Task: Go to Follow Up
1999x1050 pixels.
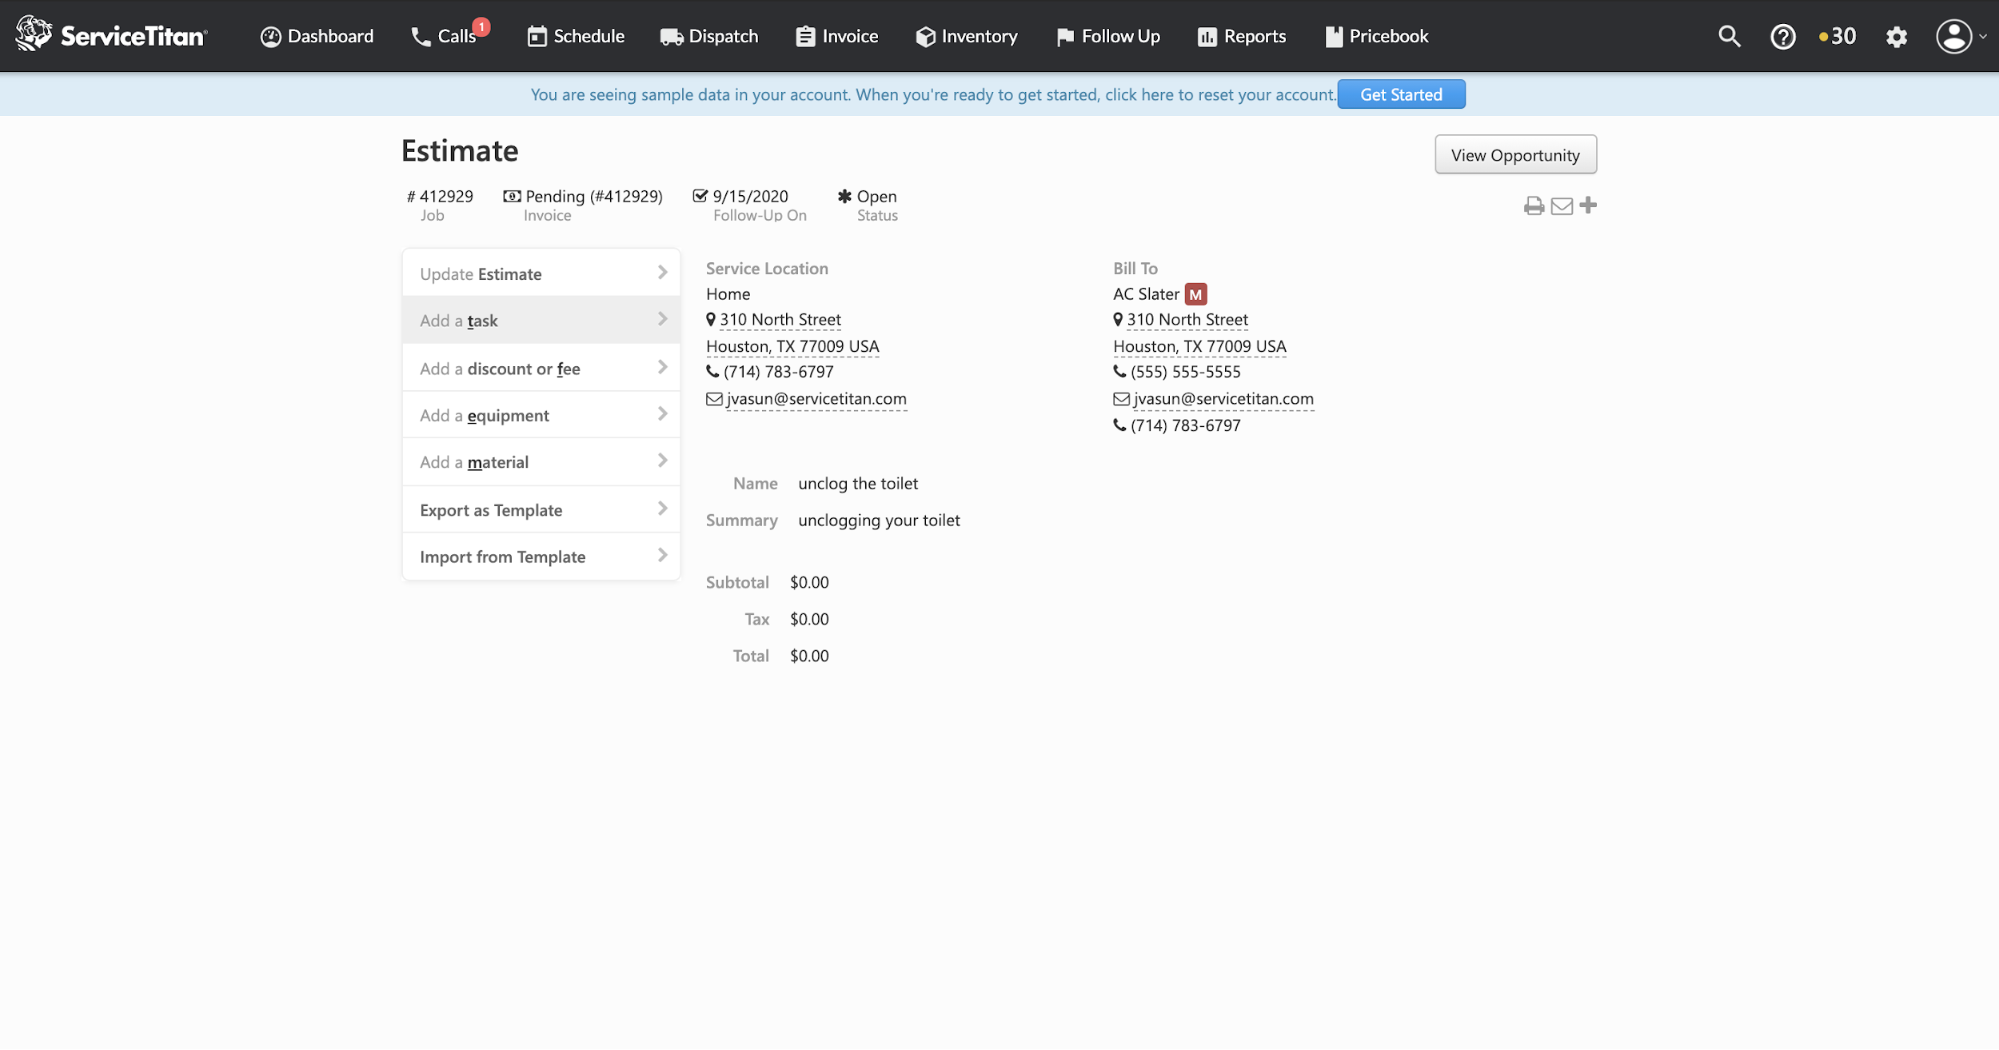Action: coord(1108,36)
